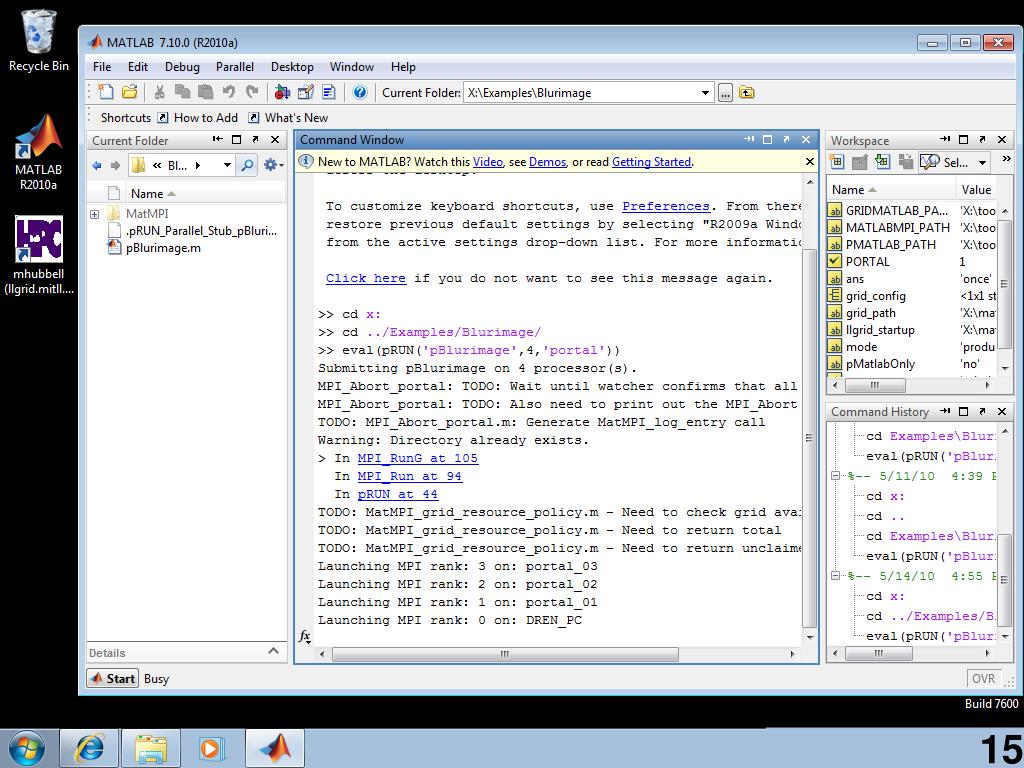Open the MPI_Run at 94 link
The width and height of the screenshot is (1024, 768).
tap(409, 476)
